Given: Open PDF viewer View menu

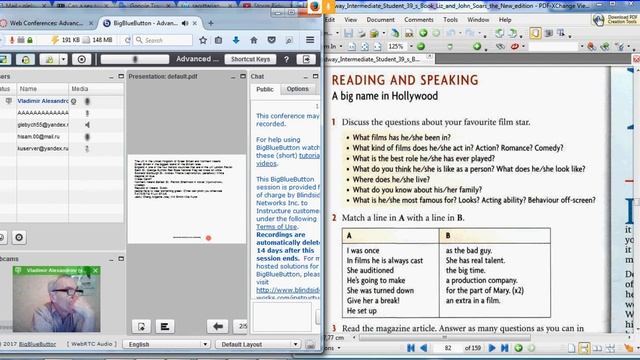Looking at the screenshot, I should coord(350,20).
